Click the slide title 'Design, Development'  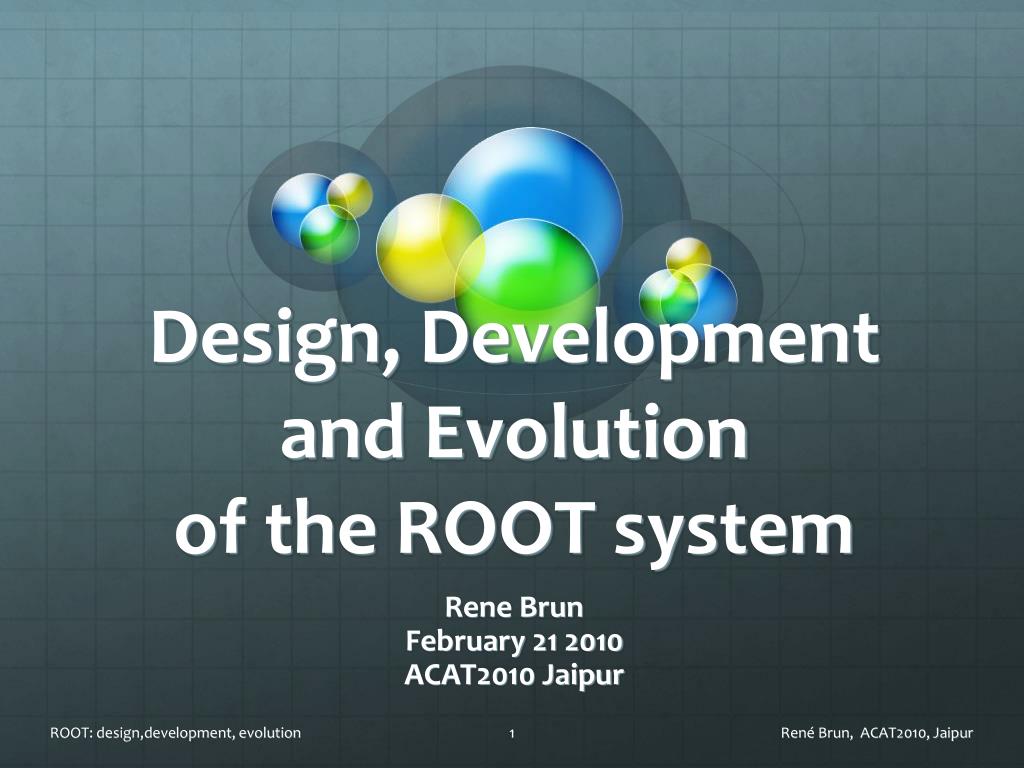[x=515, y=343]
